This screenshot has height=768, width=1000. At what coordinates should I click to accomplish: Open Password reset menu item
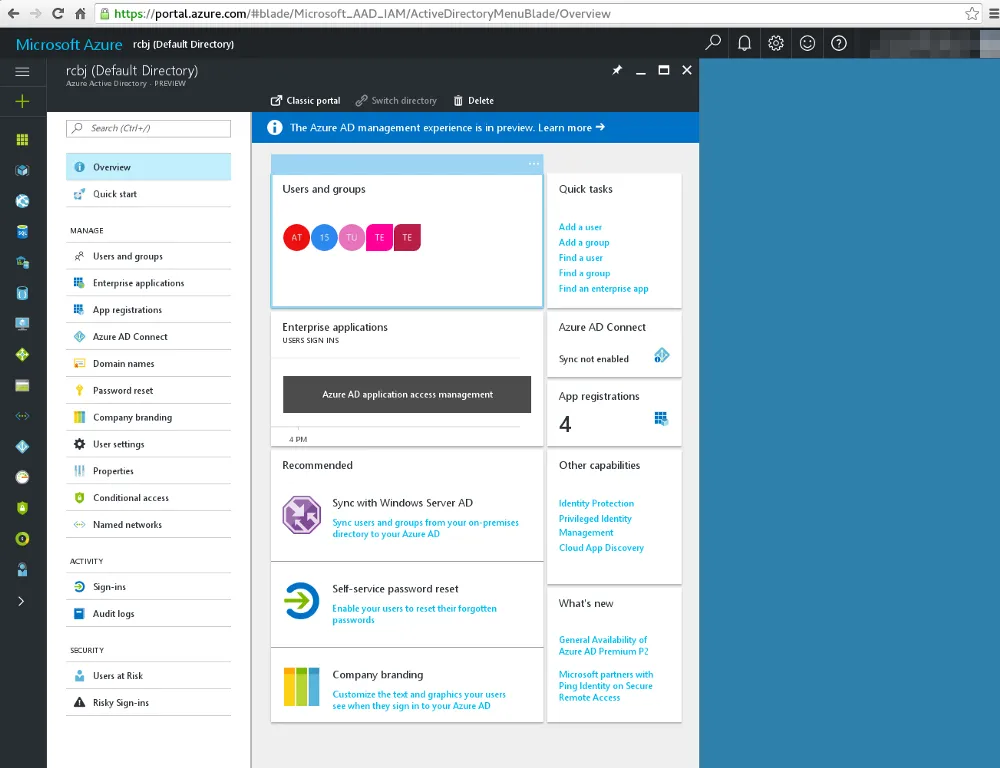click(x=149, y=390)
